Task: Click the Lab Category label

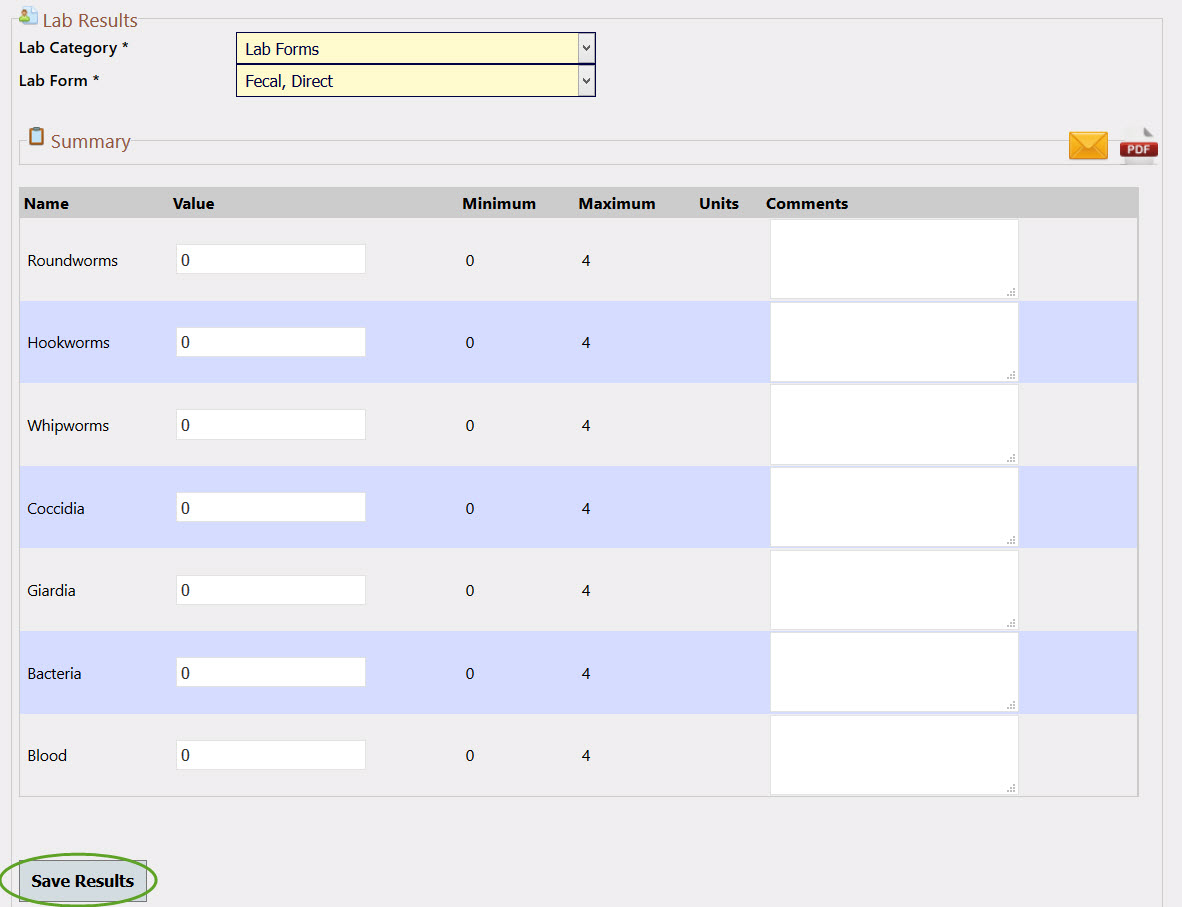Action: (x=73, y=48)
